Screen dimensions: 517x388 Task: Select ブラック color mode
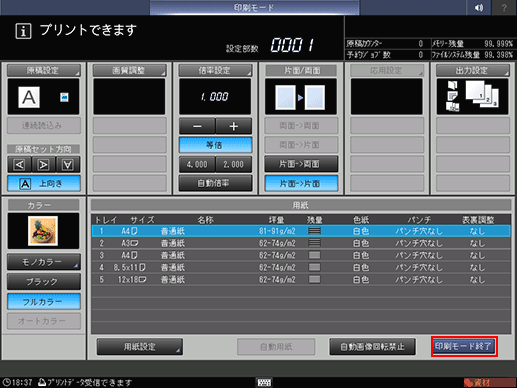point(44,282)
